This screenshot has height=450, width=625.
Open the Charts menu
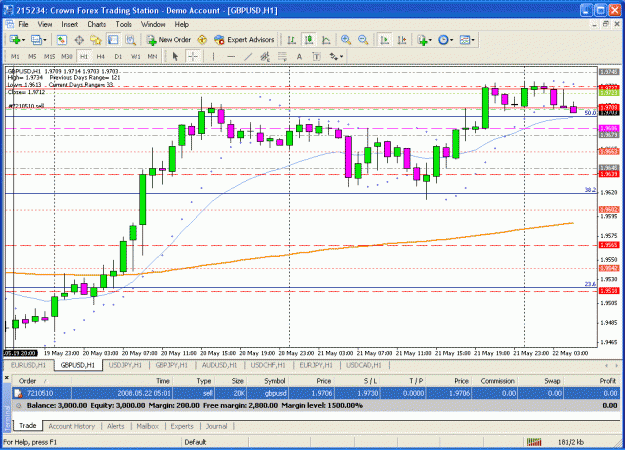[96, 24]
